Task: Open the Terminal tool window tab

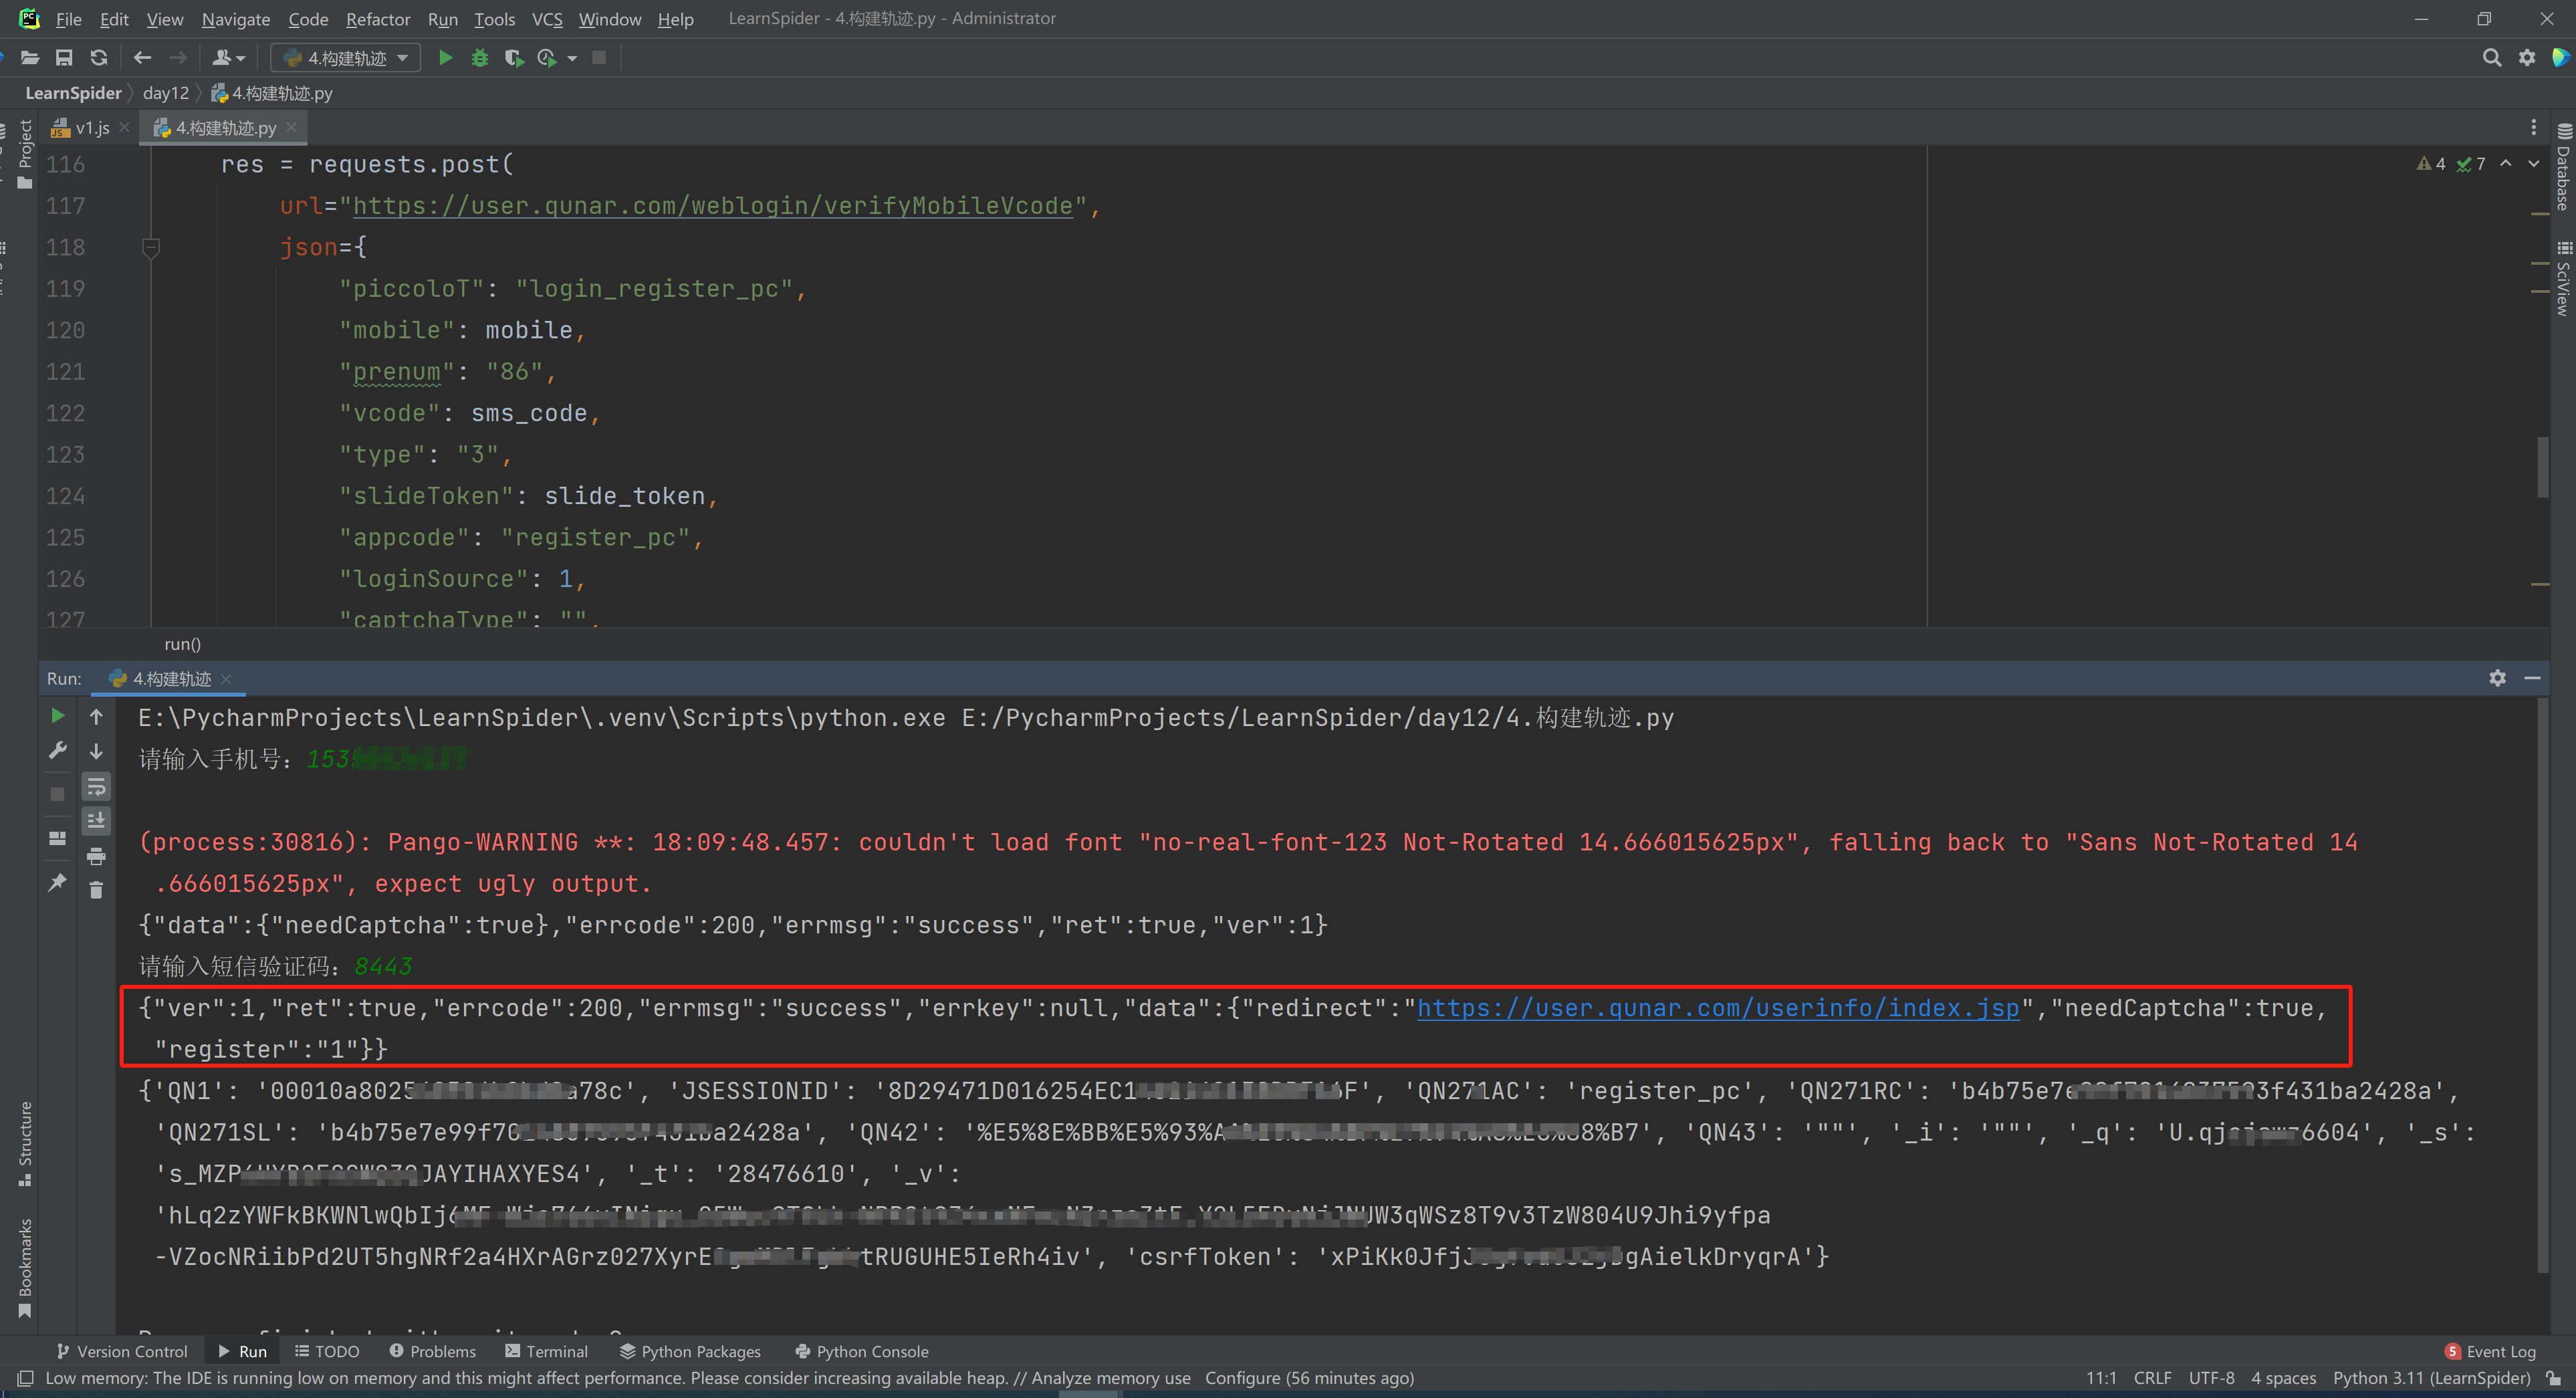Action: coord(547,1352)
